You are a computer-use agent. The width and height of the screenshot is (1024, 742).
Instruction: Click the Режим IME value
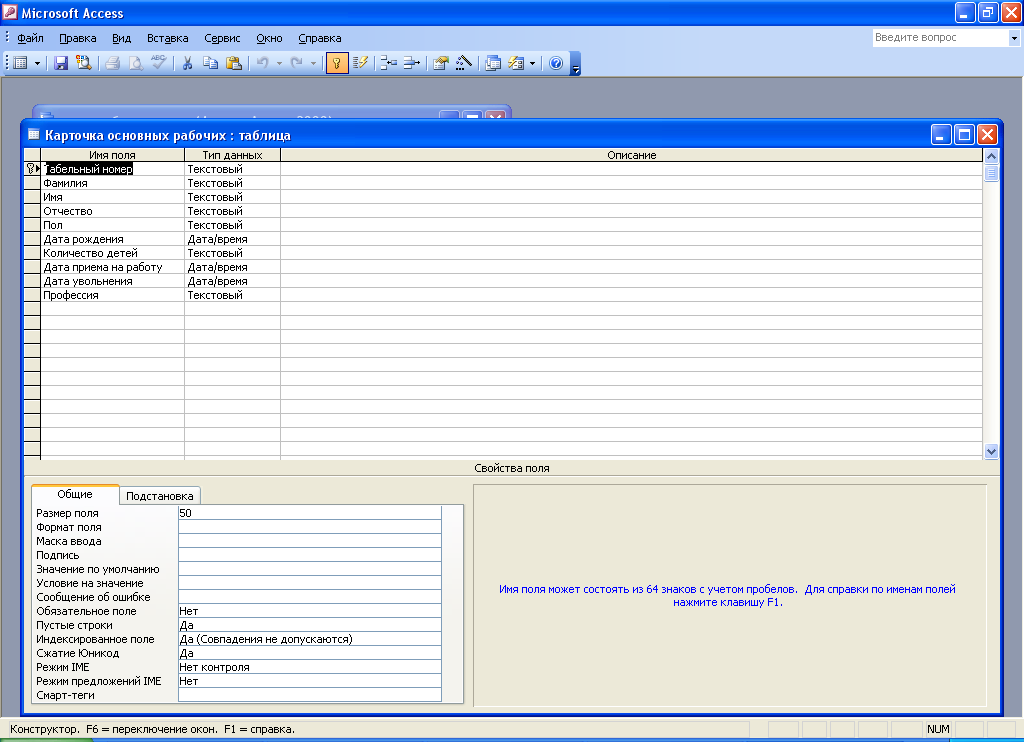click(x=310, y=668)
